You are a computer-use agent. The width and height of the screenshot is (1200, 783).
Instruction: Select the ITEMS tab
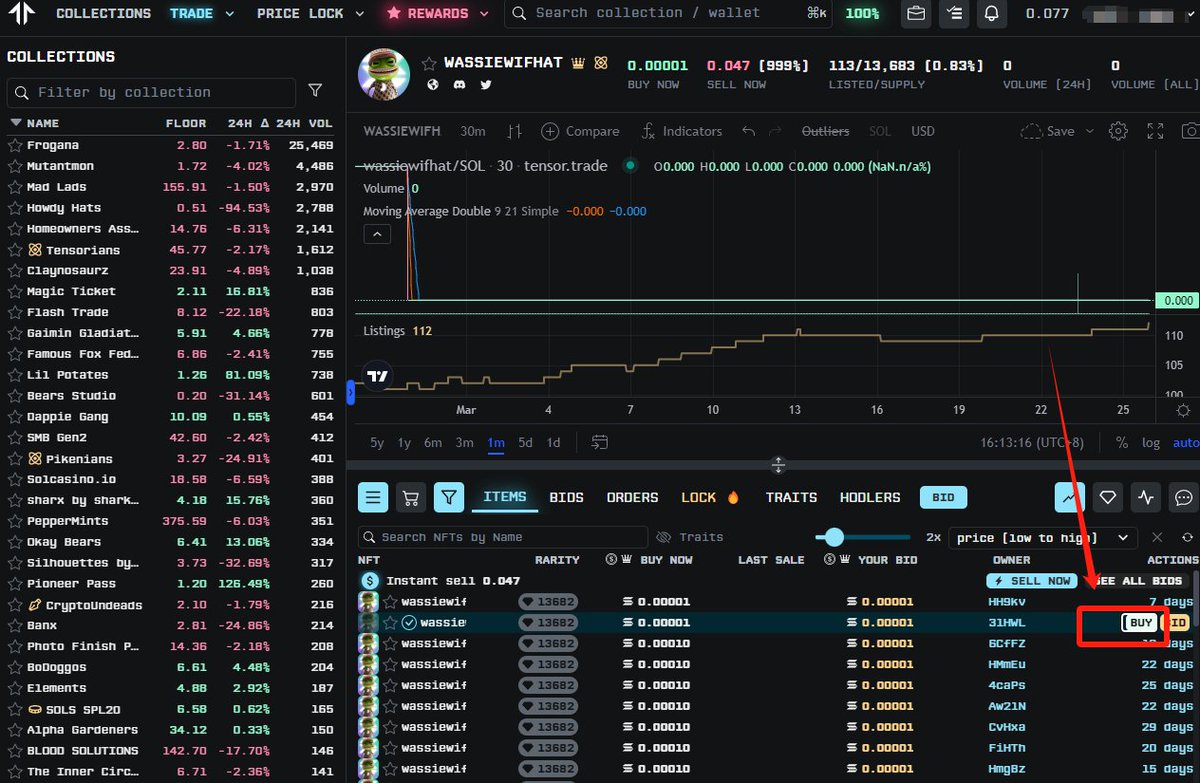point(505,497)
